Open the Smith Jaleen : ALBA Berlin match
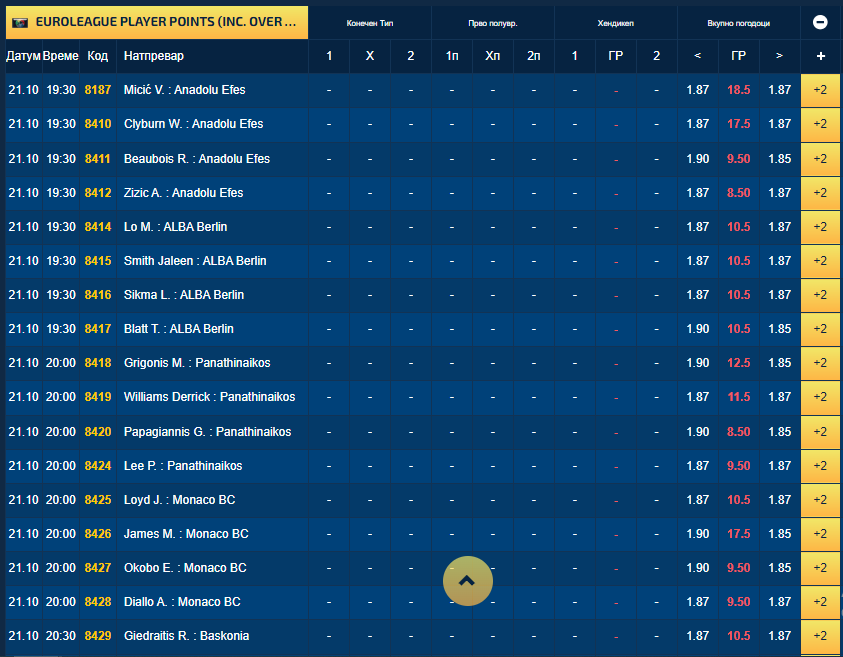 [x=195, y=261]
